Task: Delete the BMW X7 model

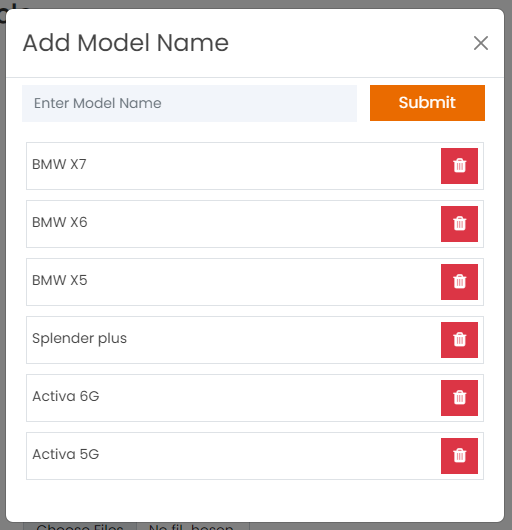Action: [459, 166]
